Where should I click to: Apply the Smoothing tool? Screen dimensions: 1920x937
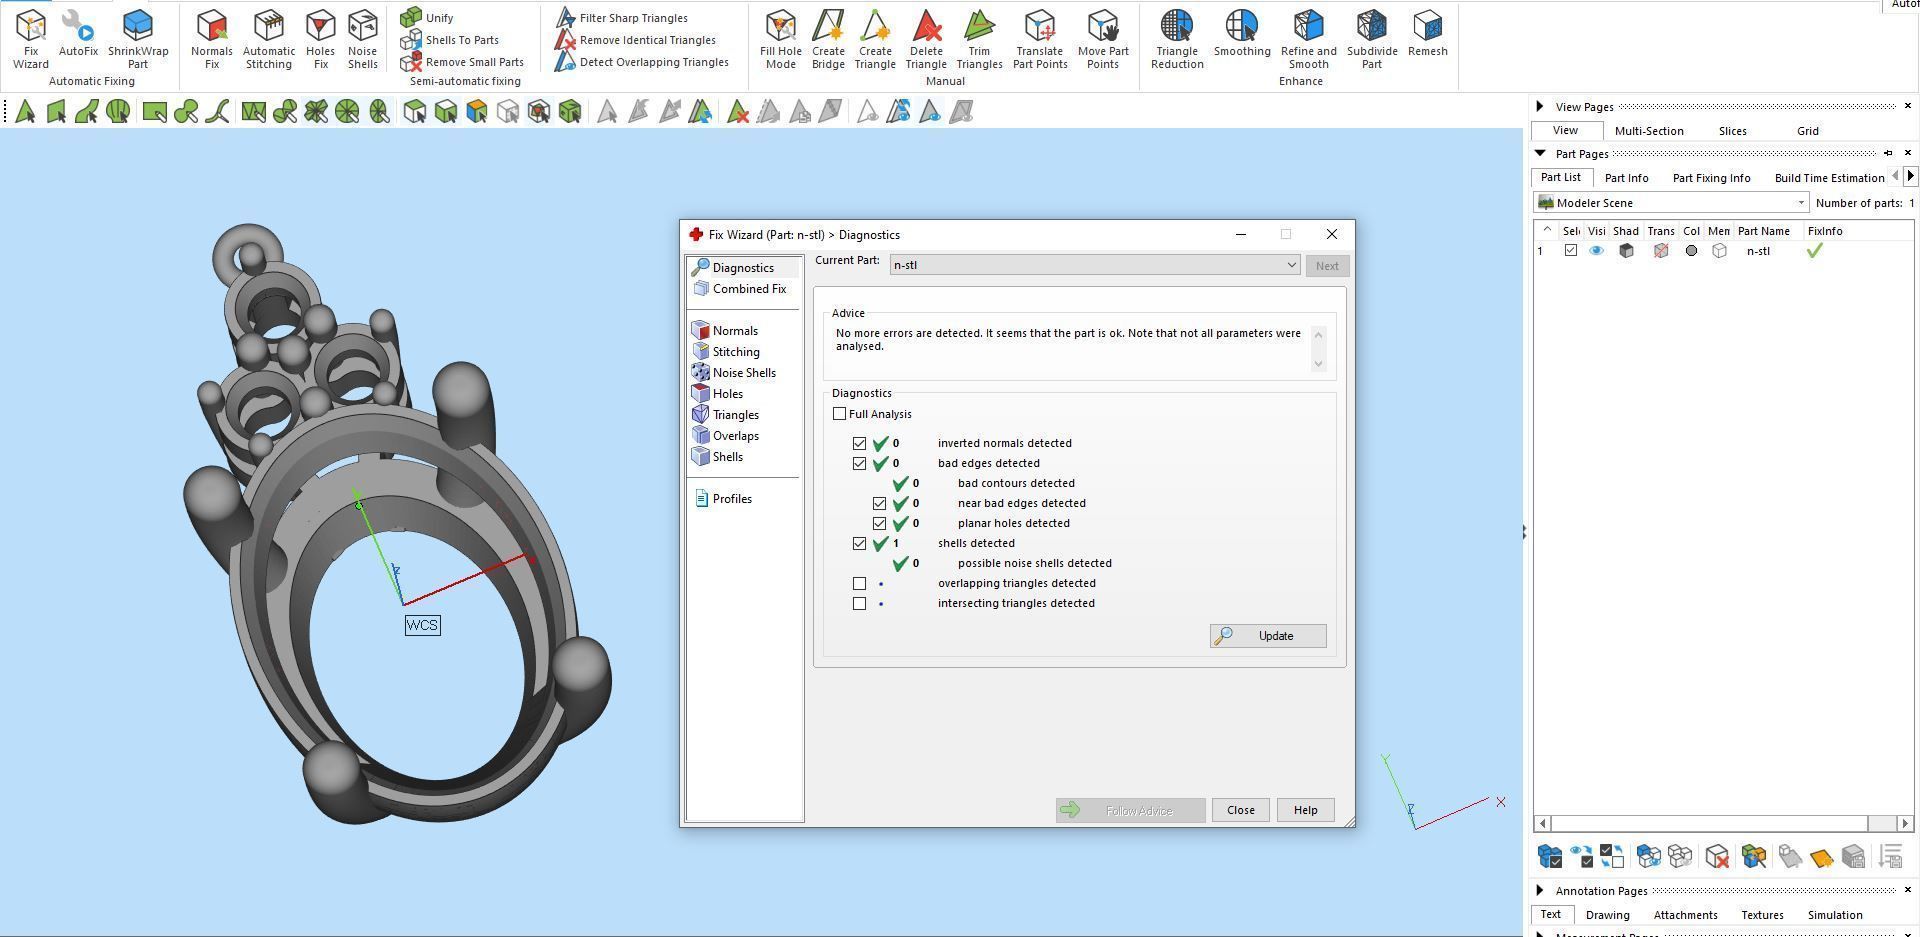(x=1242, y=33)
